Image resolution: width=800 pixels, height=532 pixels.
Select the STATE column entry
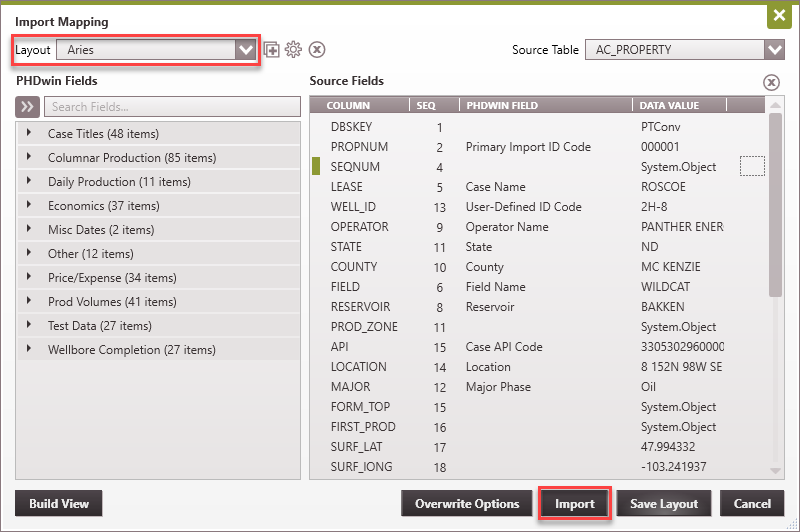[x=346, y=247]
